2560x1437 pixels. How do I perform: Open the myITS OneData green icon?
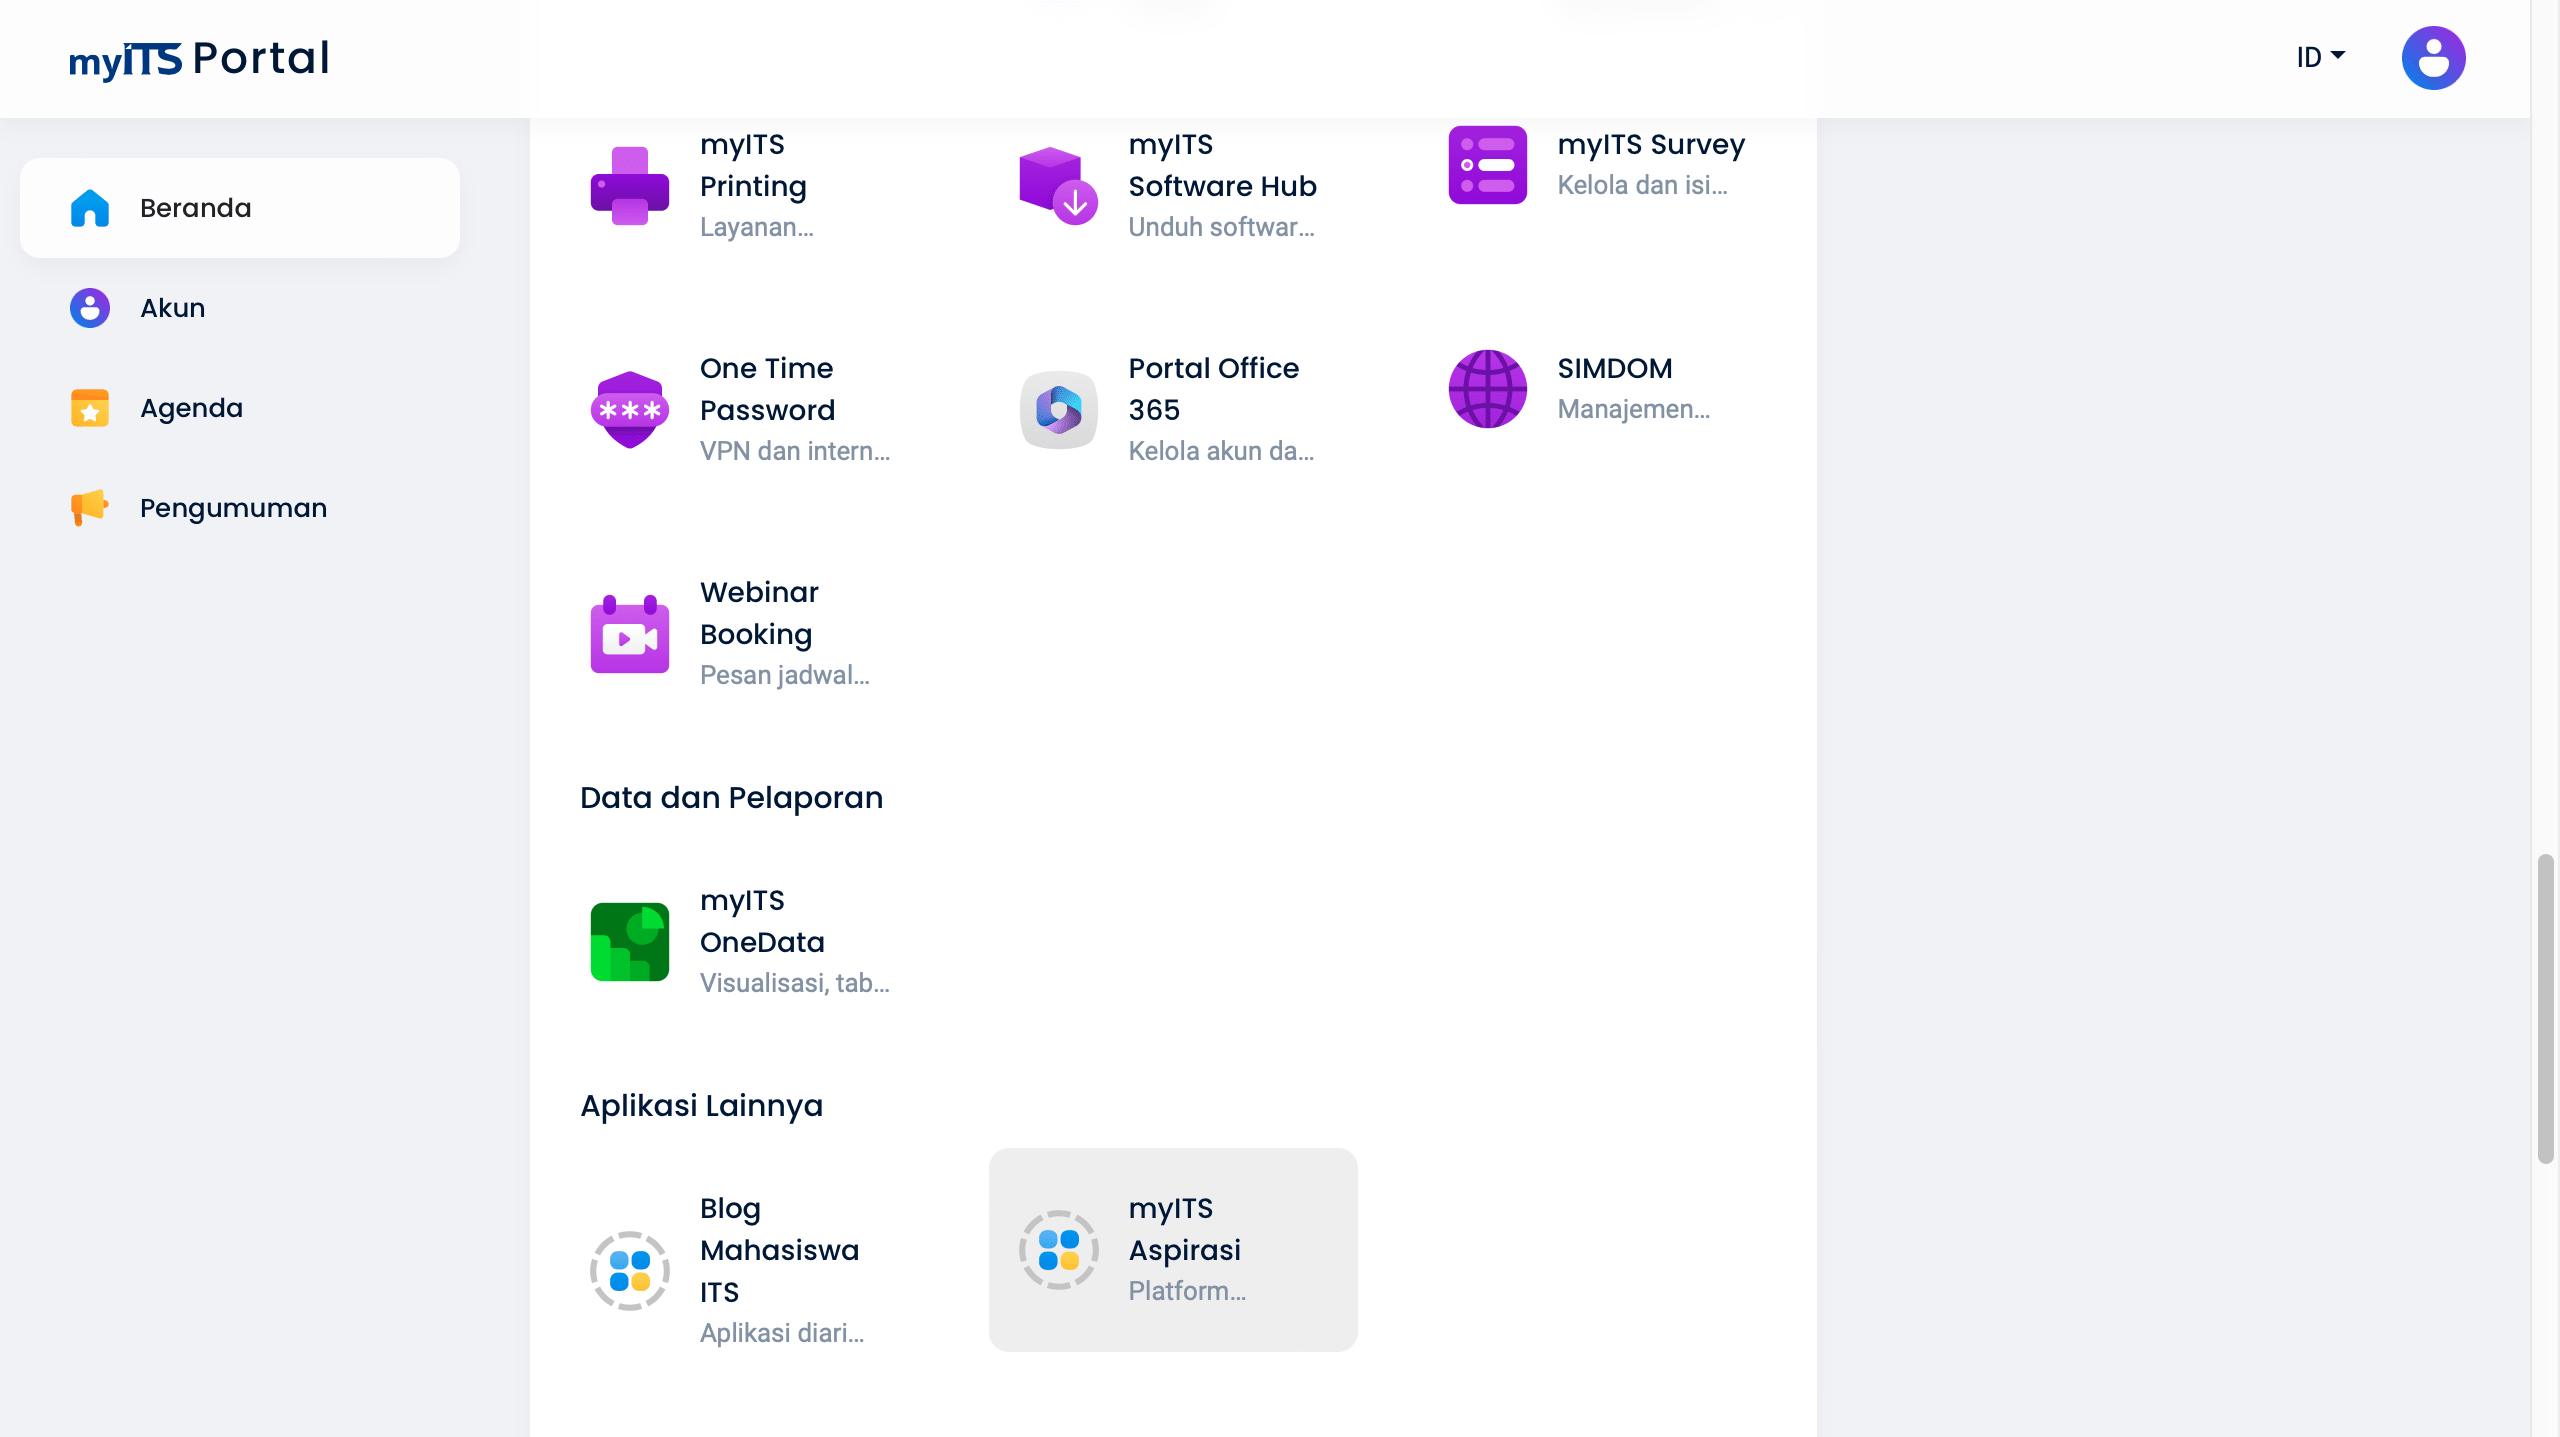tap(629, 942)
